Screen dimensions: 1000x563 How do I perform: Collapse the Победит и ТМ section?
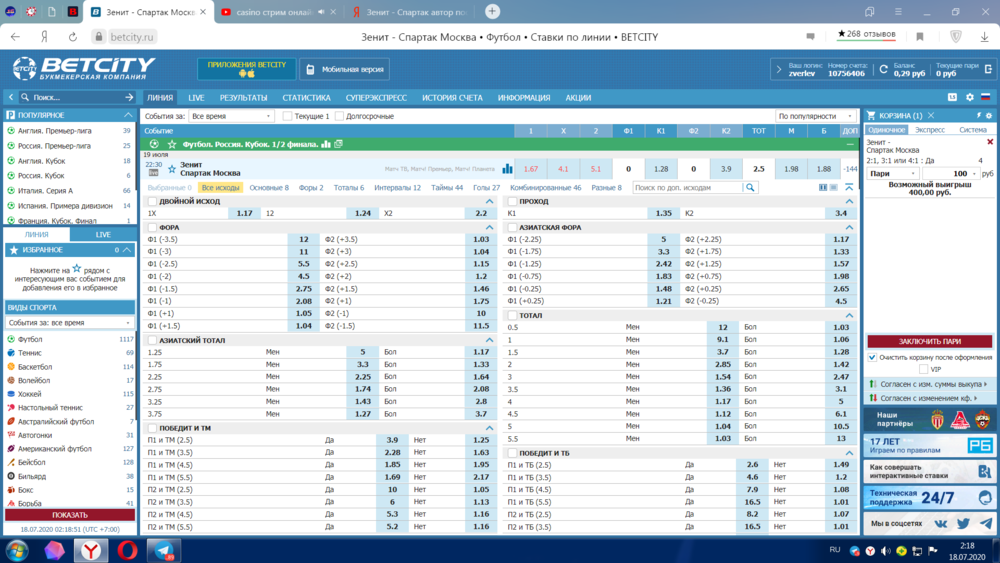click(x=489, y=428)
